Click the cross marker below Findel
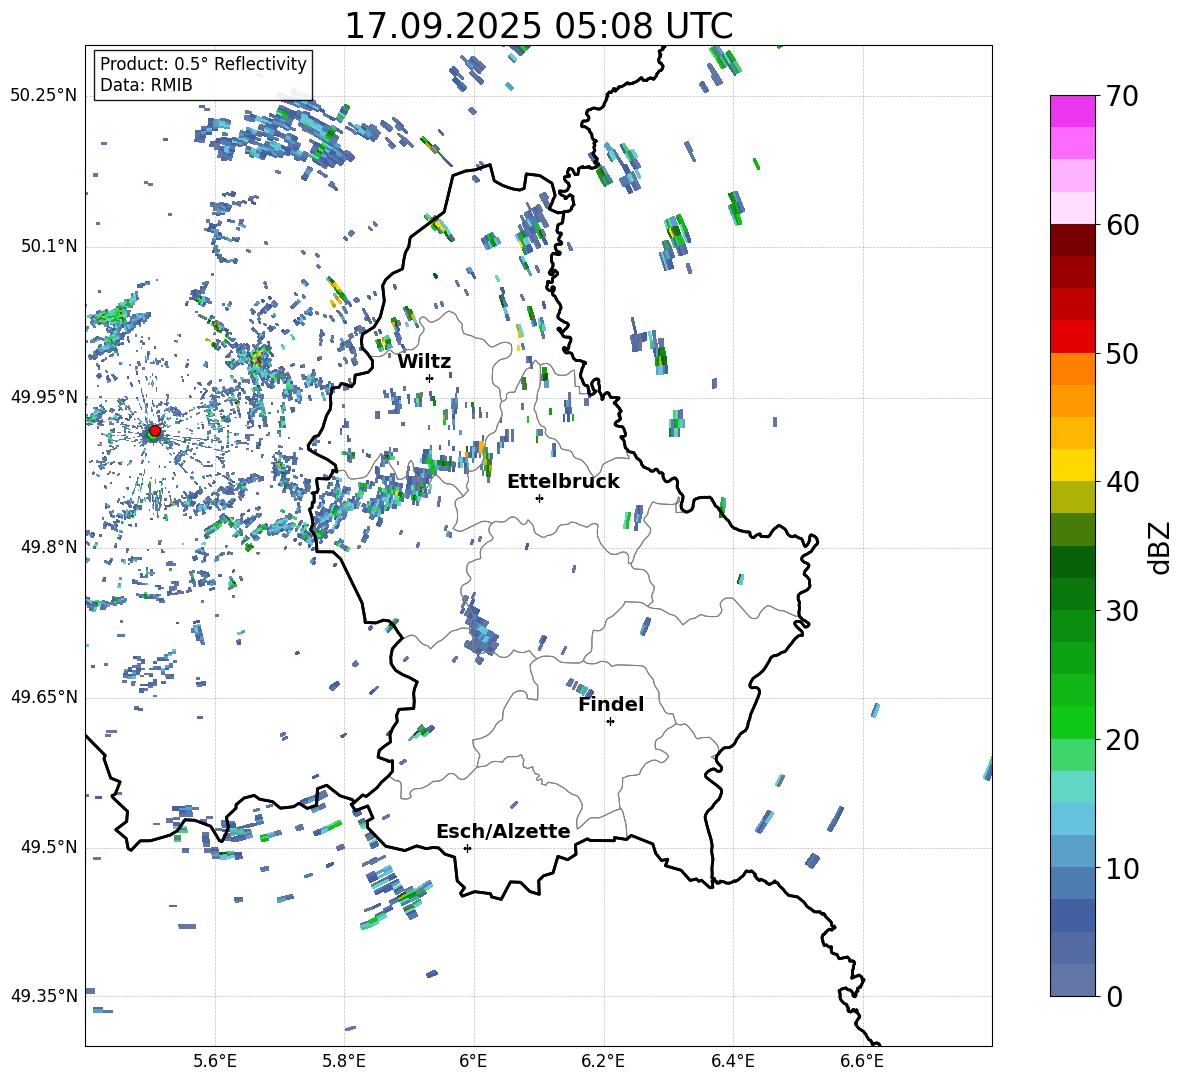 pyautogui.click(x=610, y=721)
